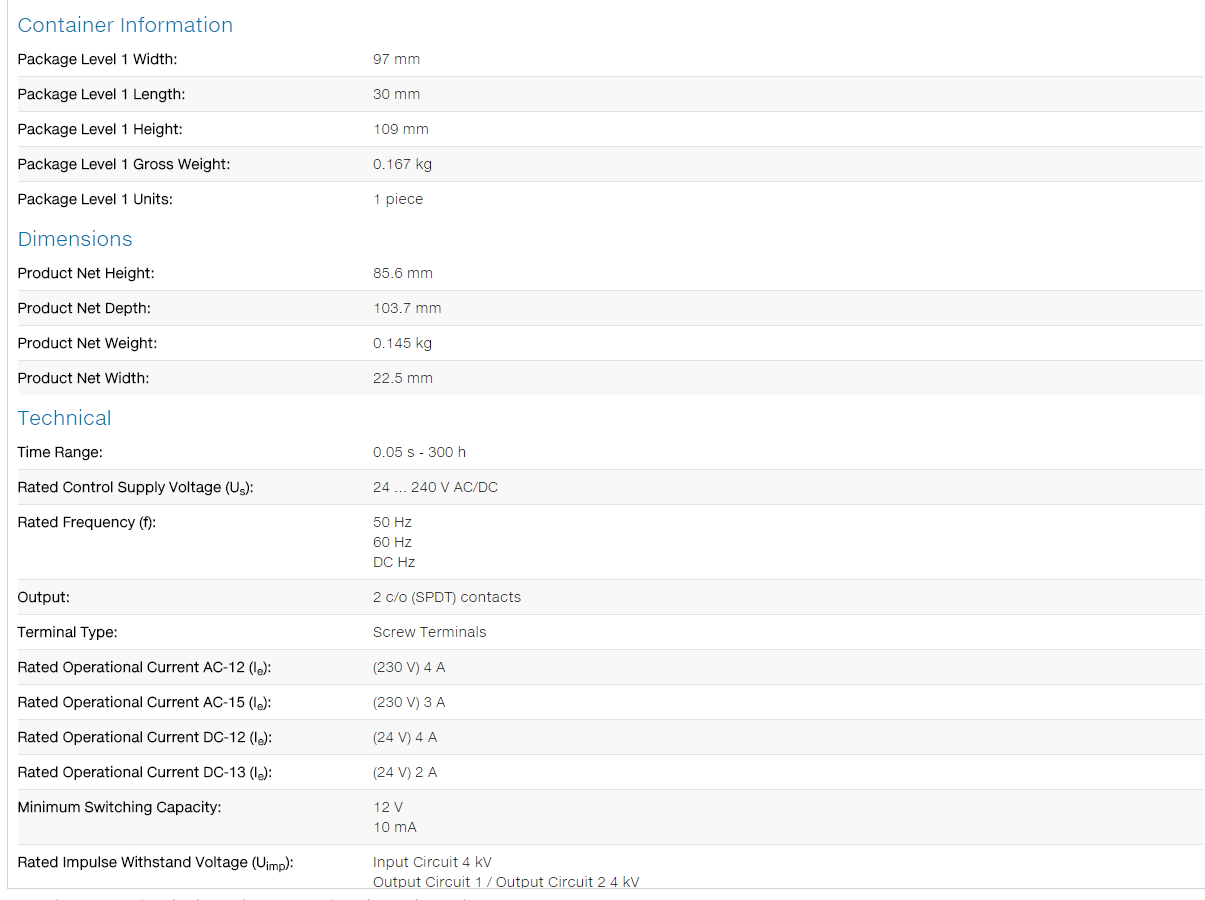This screenshot has height=900, width=1205.
Task: Select the Rated Frequency (f) label
Action: pos(87,522)
